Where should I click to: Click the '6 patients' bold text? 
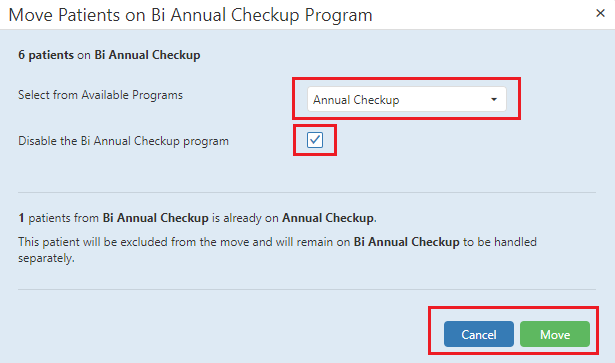pyautogui.click(x=46, y=55)
